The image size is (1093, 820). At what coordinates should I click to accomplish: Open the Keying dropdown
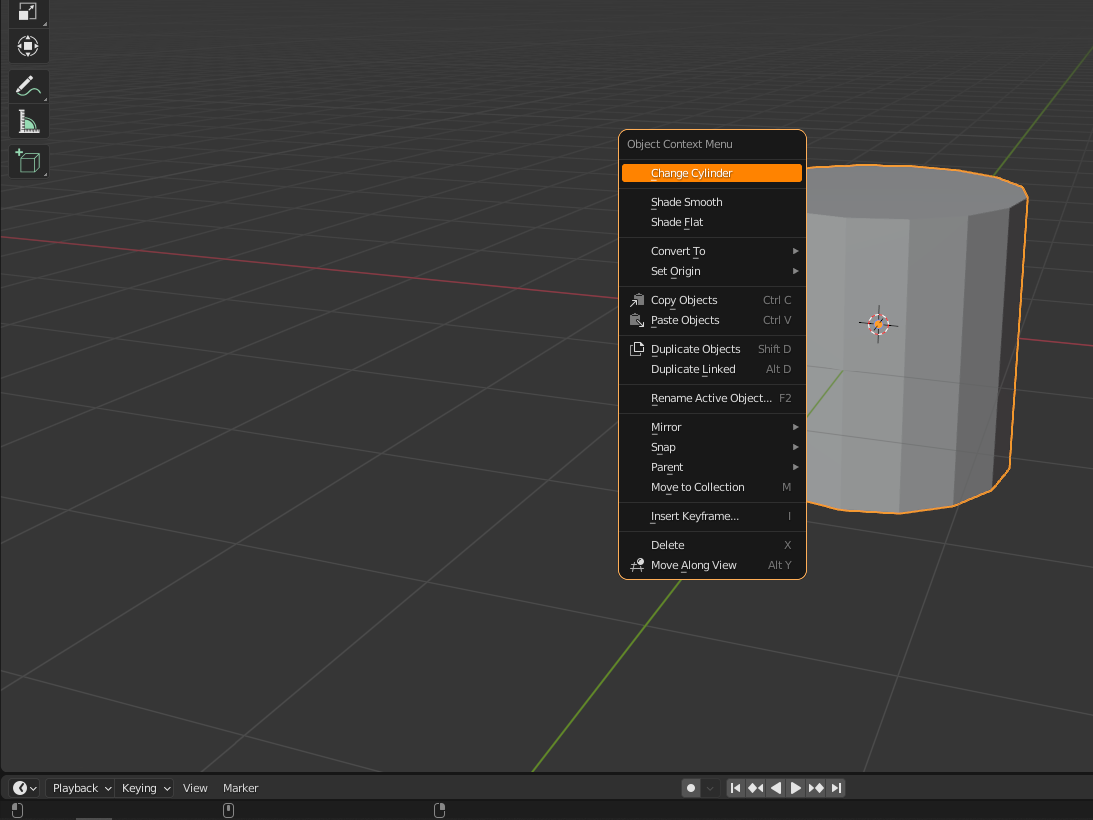pos(145,788)
